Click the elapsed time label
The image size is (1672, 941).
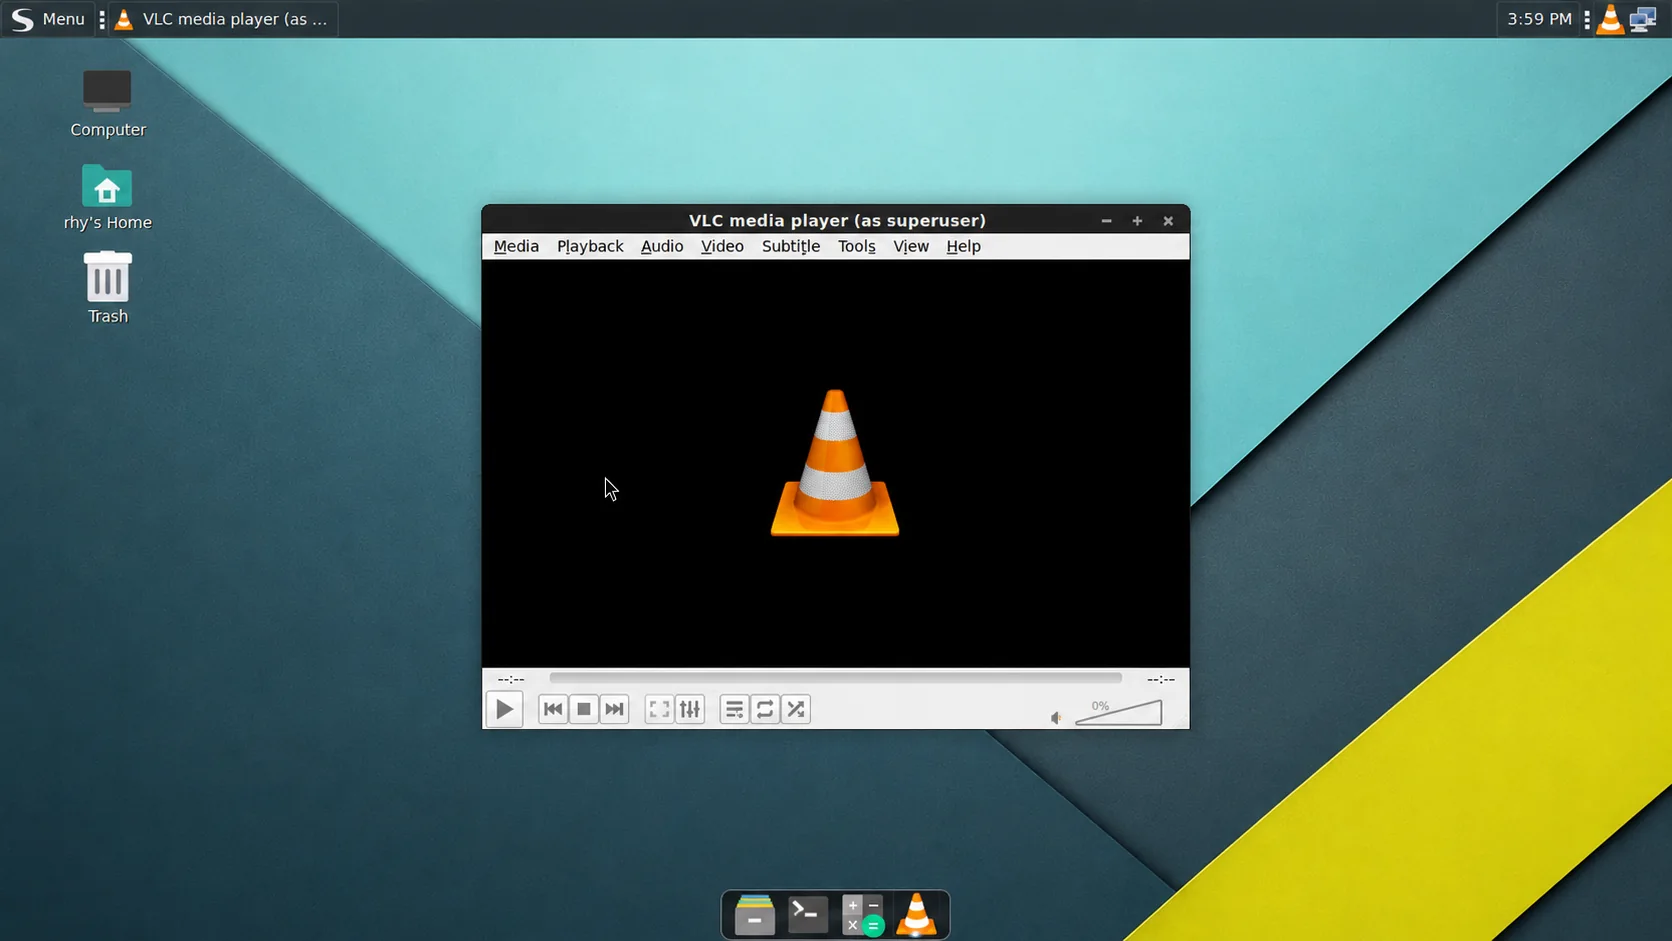(511, 679)
